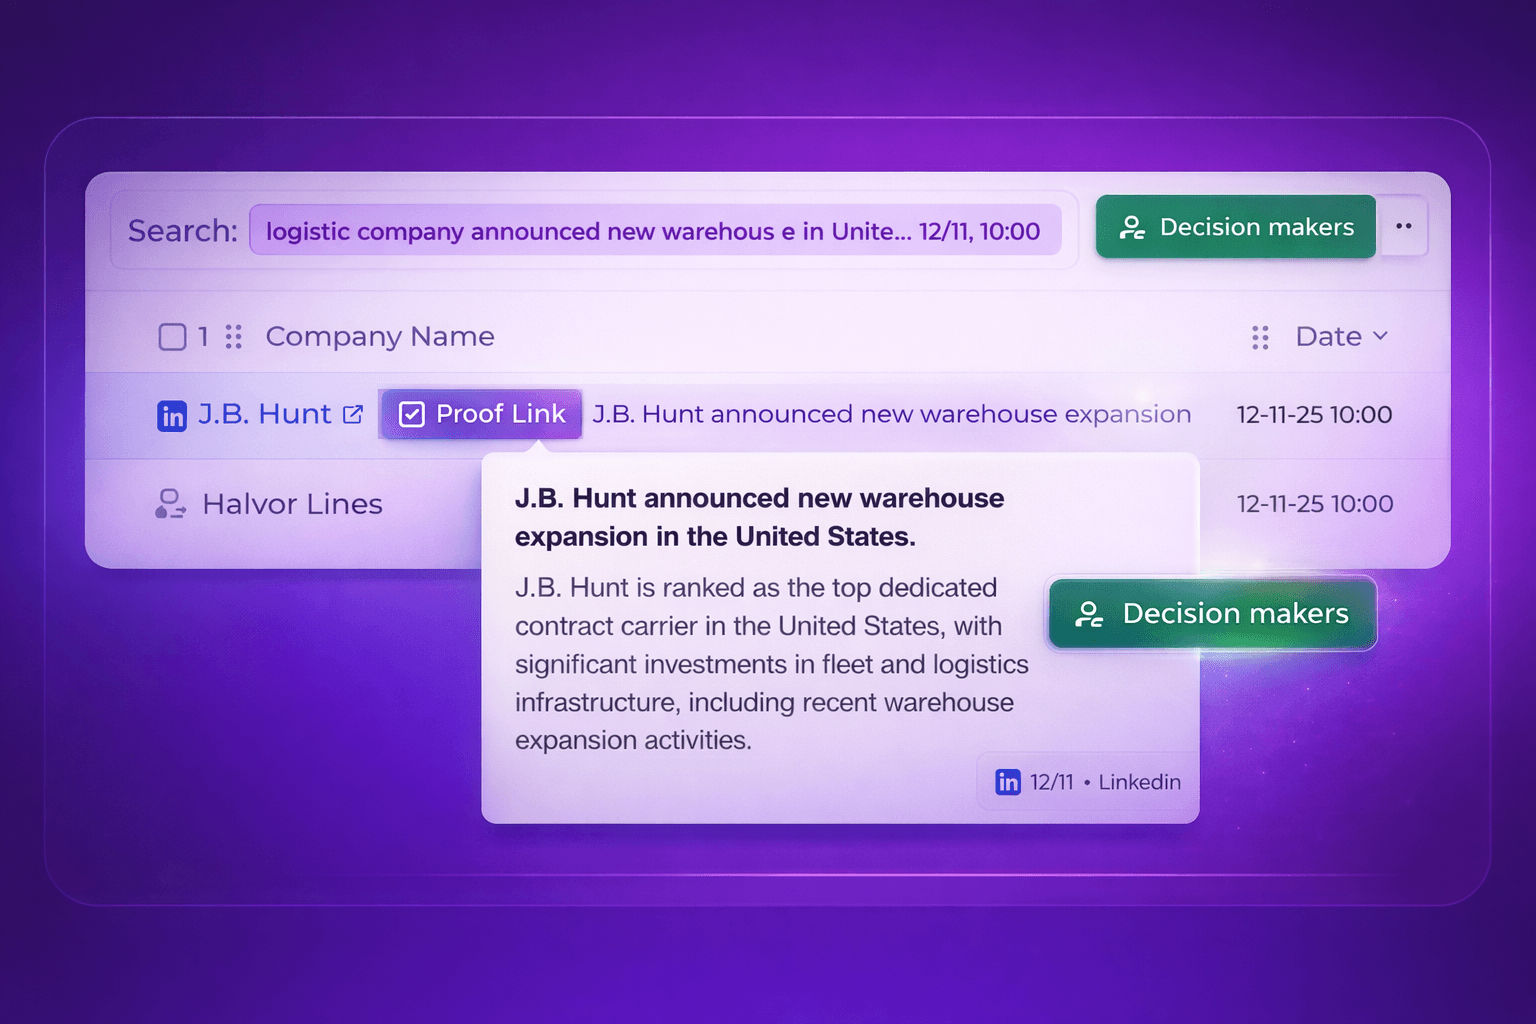Click the drag handle next to Company Name
This screenshot has width=1536, height=1024.
click(234, 337)
